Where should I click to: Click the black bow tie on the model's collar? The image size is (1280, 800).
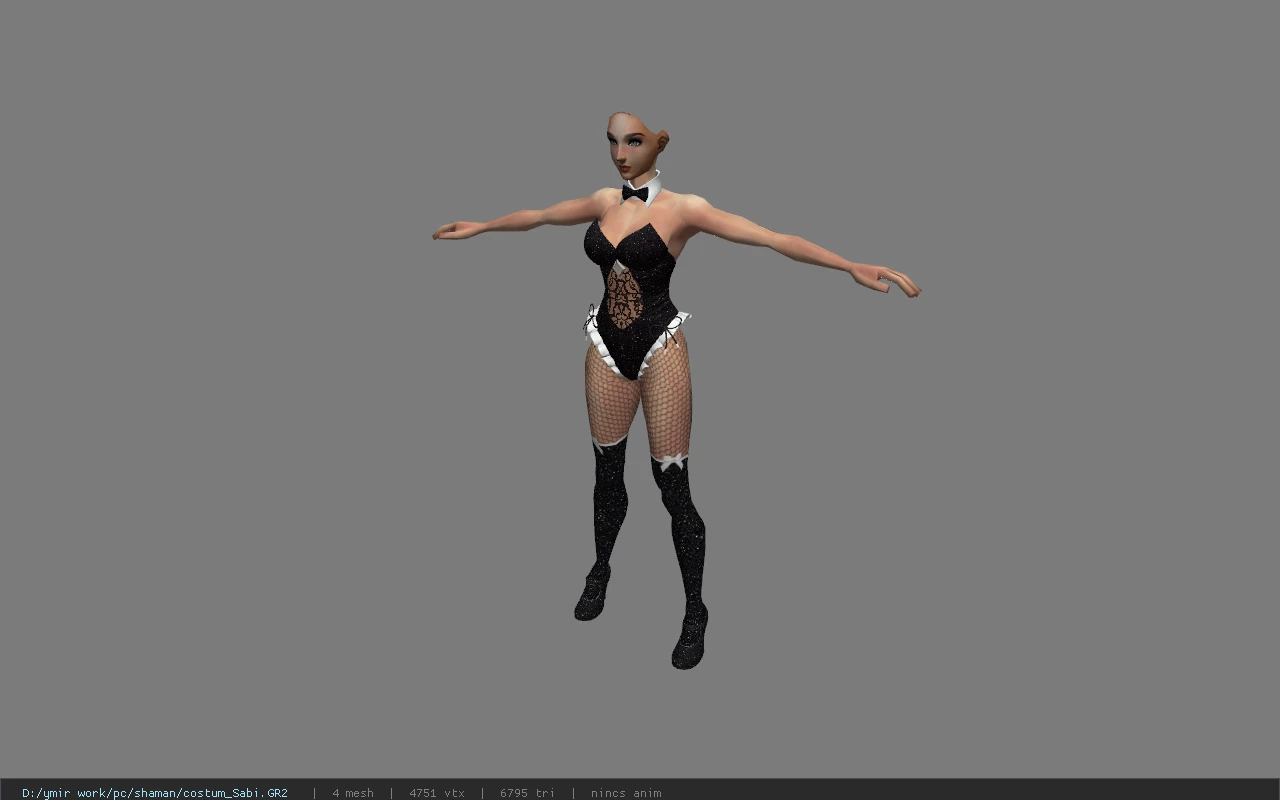point(635,193)
